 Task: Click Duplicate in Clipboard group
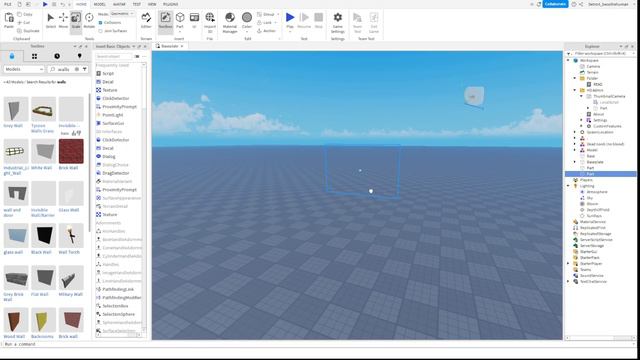pos(28,31)
